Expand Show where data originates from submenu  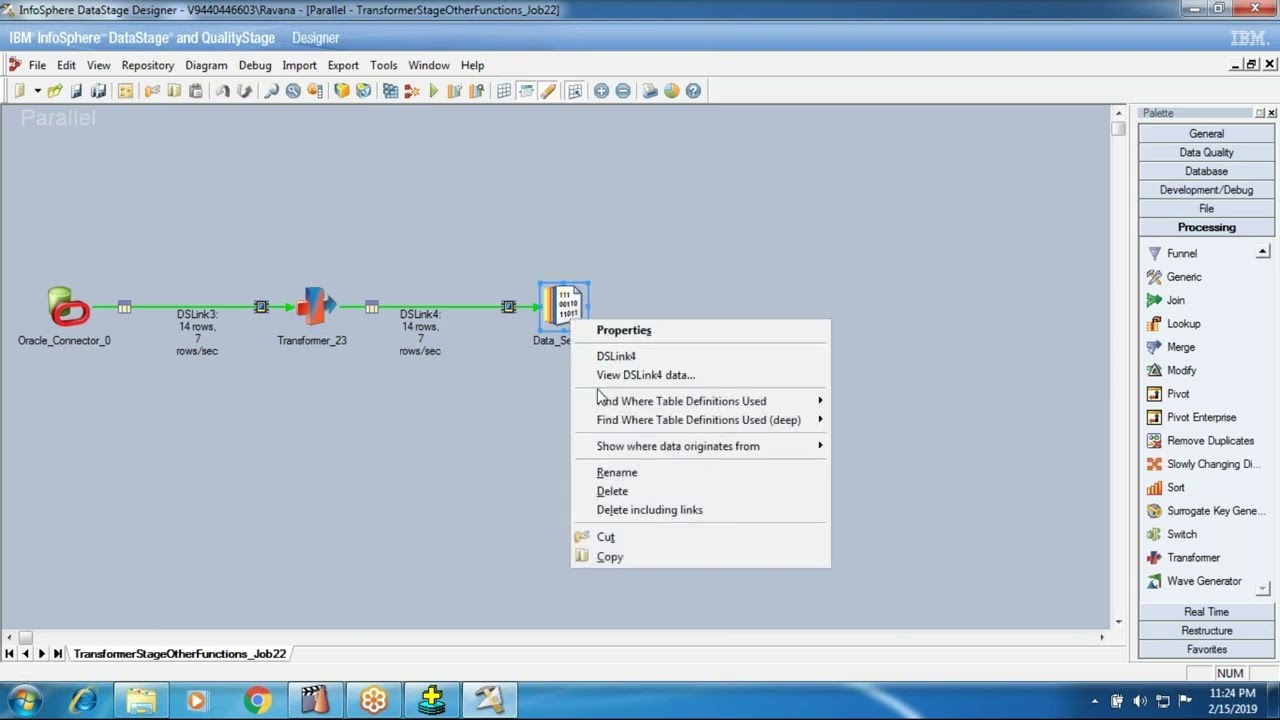(x=700, y=446)
